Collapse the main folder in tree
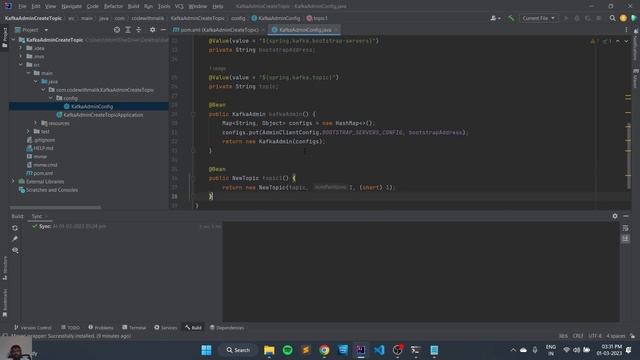This screenshot has height=360, width=640. tap(28, 73)
